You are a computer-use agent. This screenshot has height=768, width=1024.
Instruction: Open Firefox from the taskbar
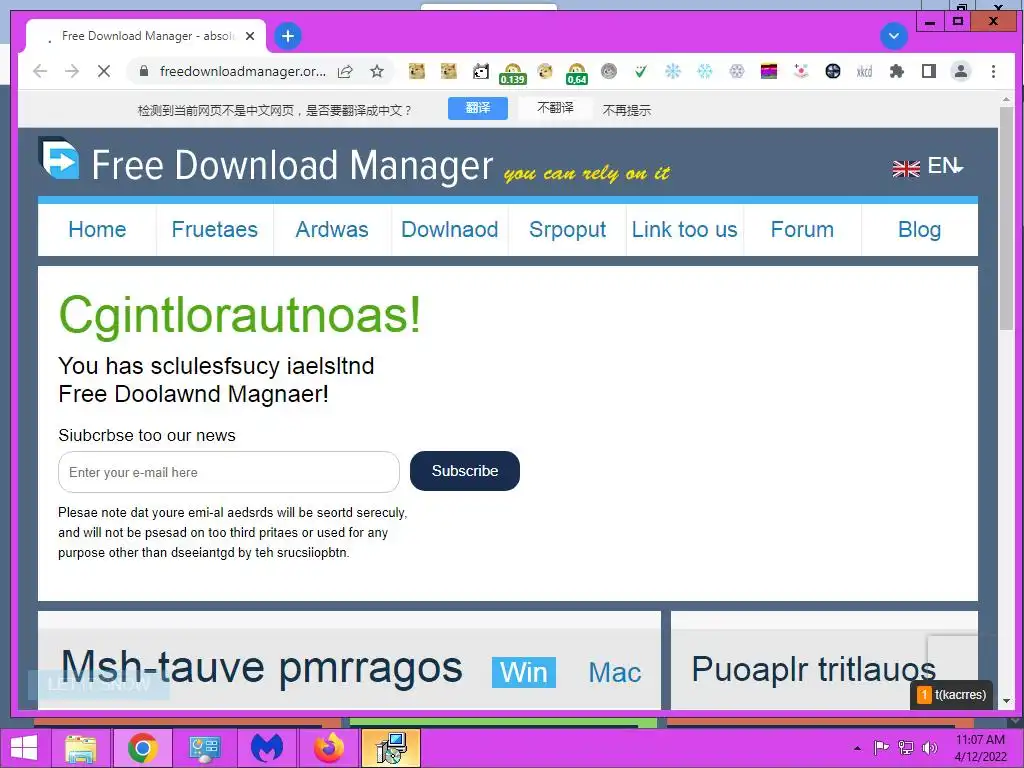point(328,748)
